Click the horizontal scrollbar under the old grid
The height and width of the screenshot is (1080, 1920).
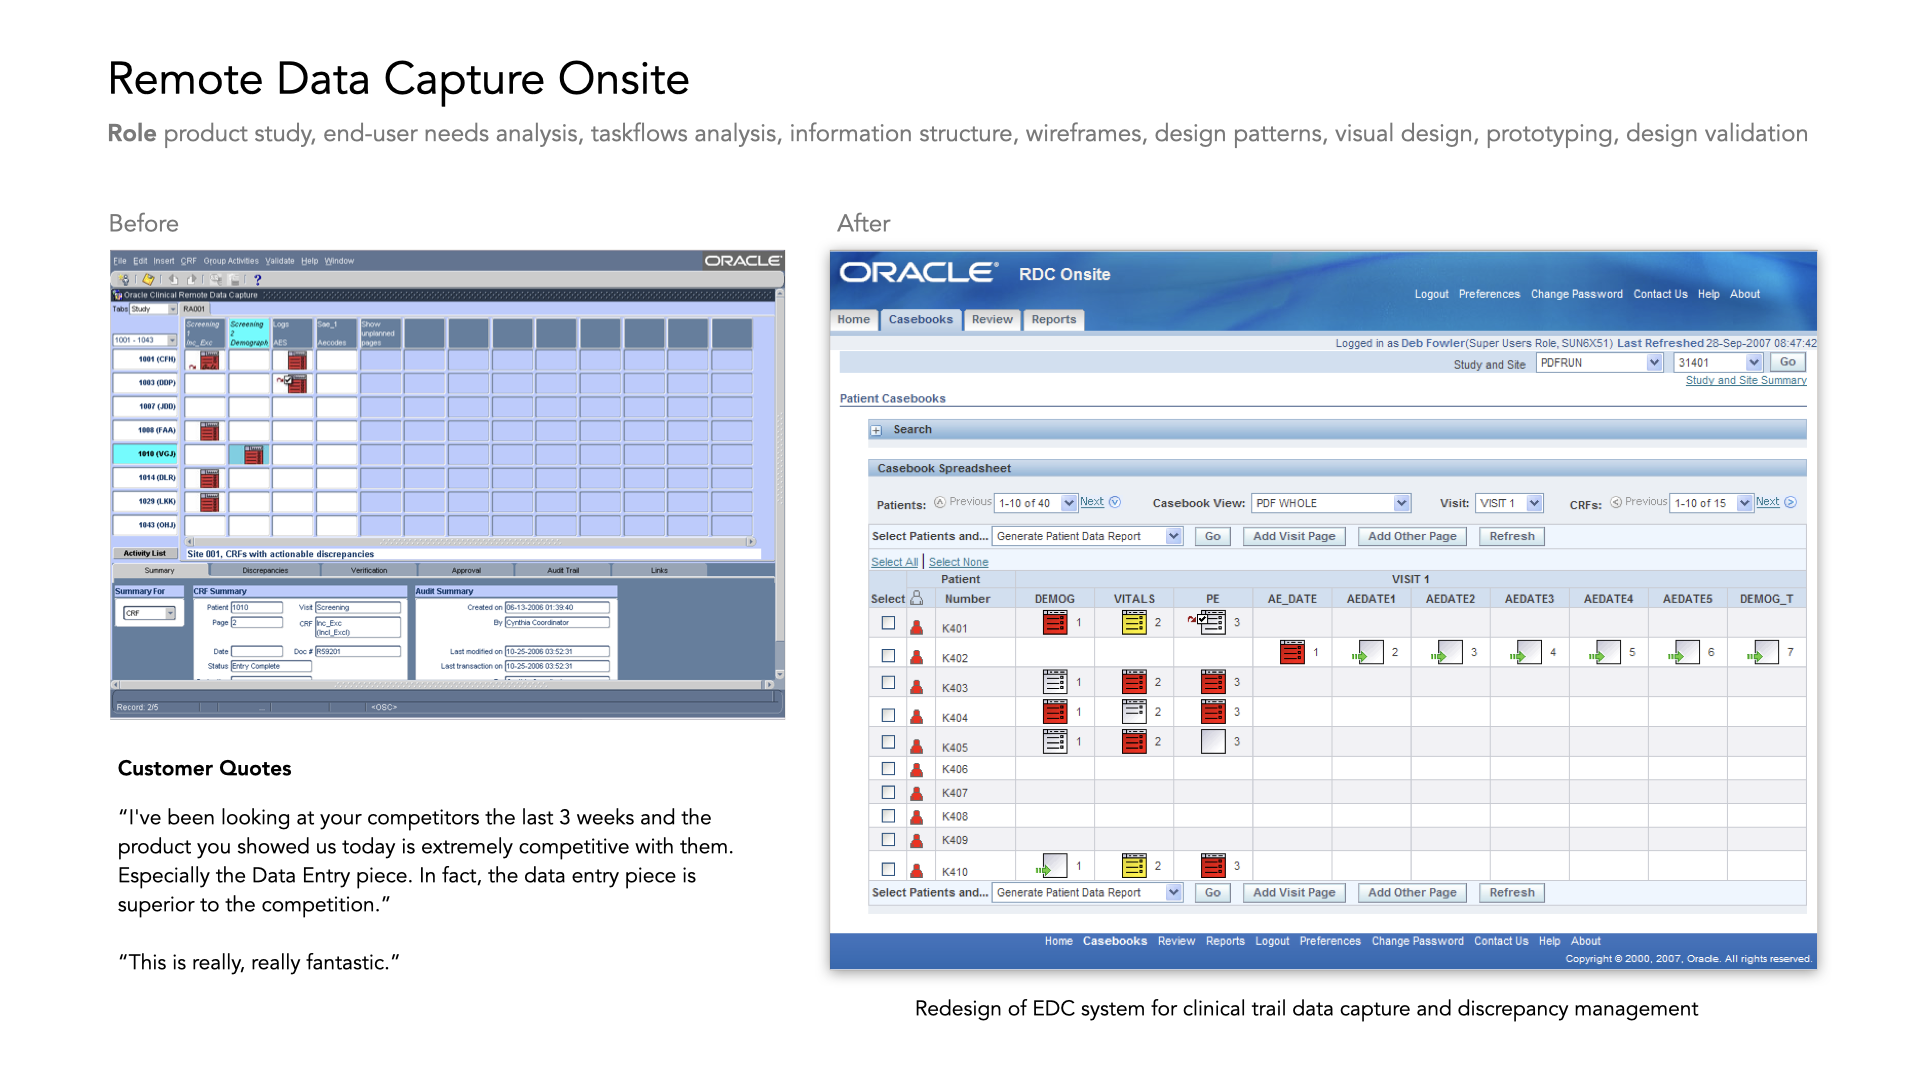pyautogui.click(x=470, y=542)
